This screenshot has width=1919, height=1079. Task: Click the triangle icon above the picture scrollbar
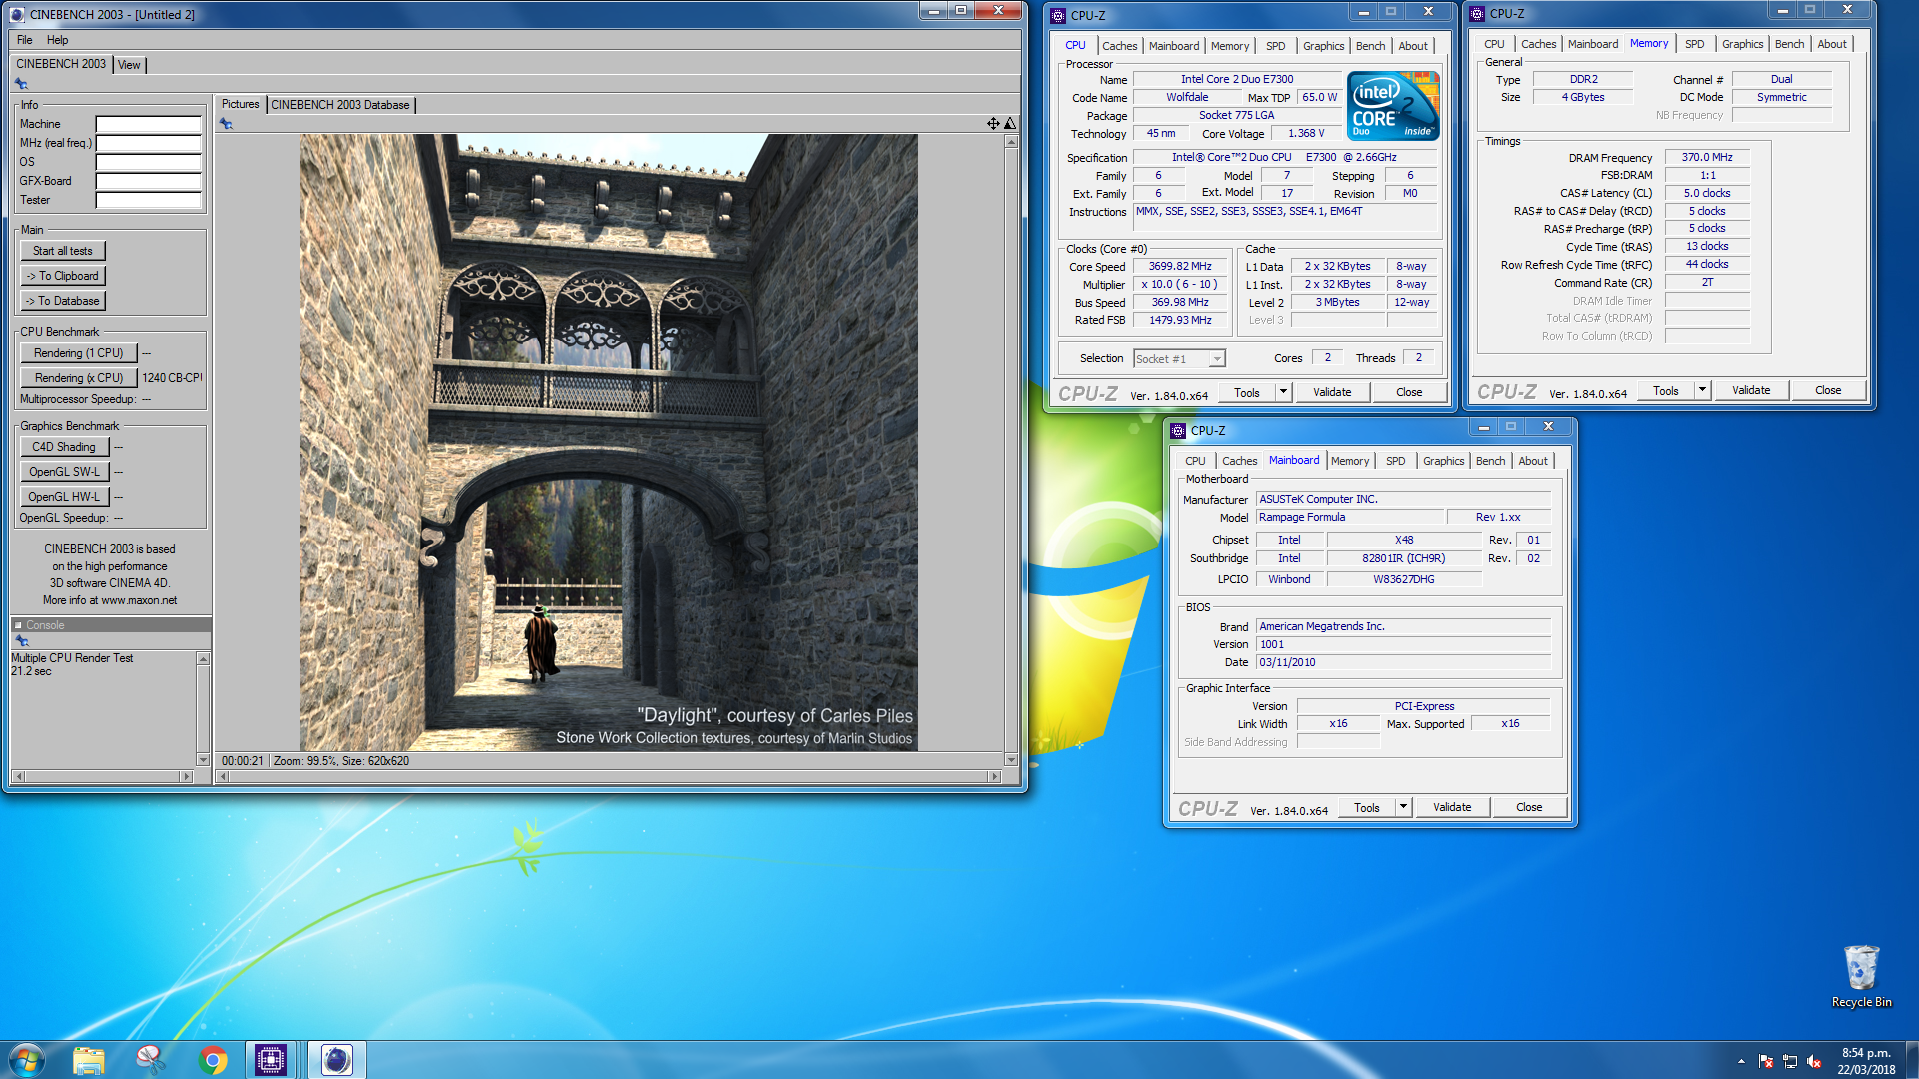(x=1010, y=123)
